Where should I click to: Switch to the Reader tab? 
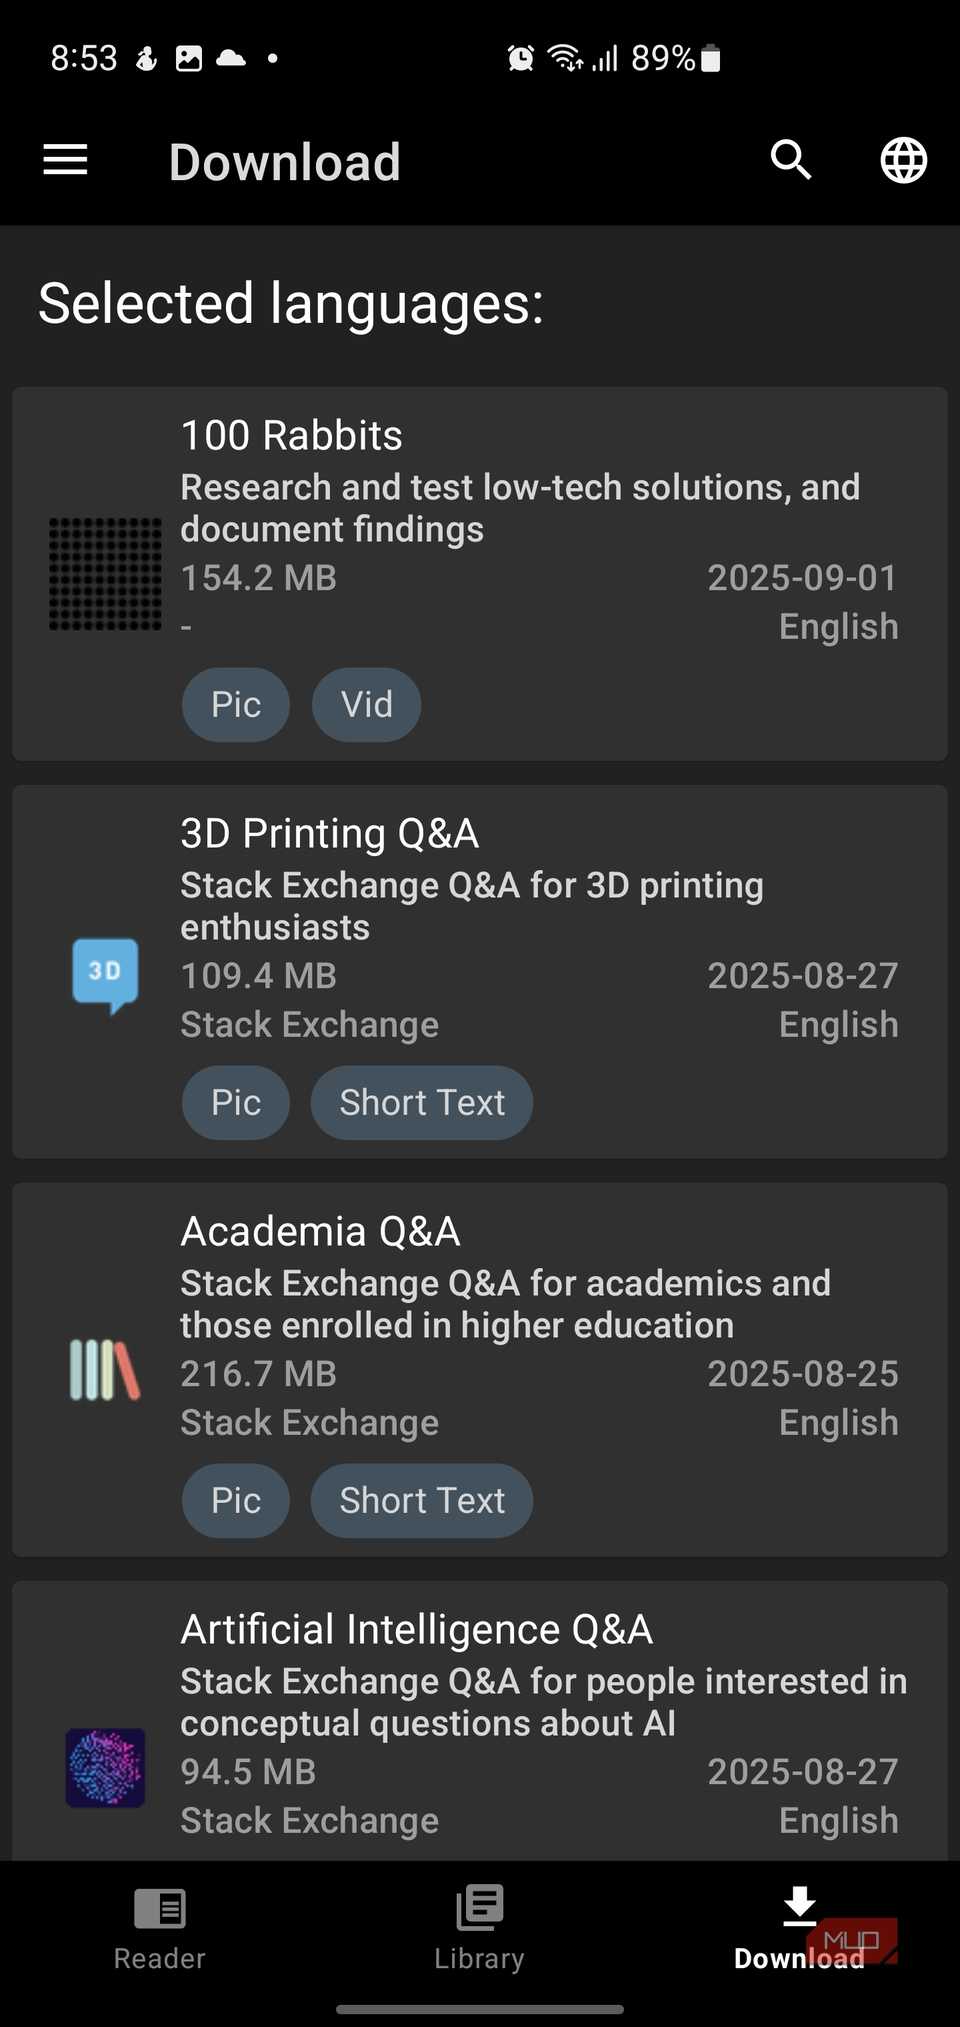159,1928
